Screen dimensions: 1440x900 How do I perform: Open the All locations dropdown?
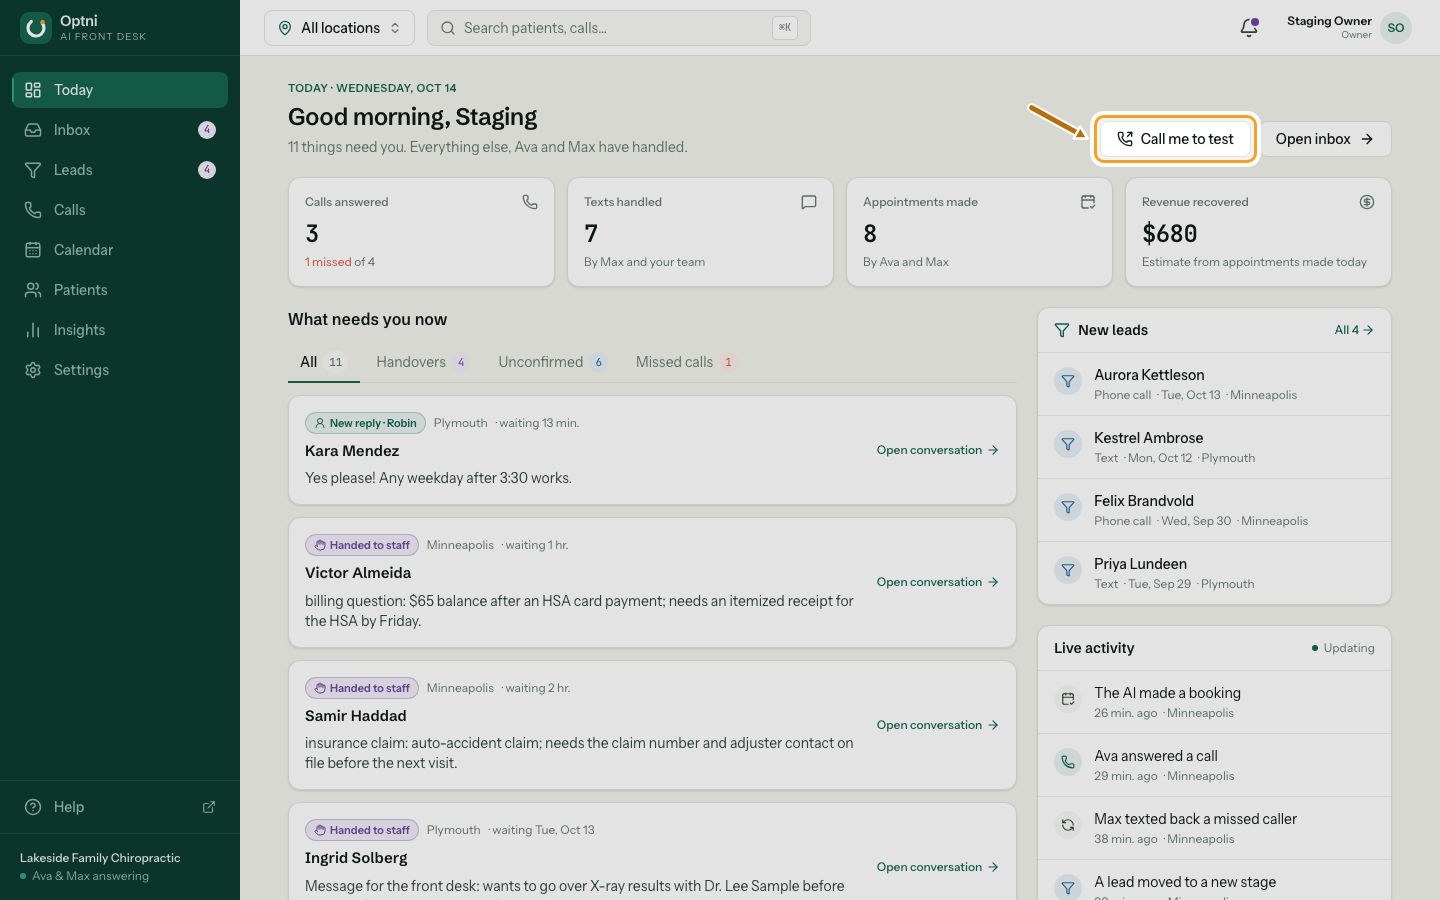339,28
